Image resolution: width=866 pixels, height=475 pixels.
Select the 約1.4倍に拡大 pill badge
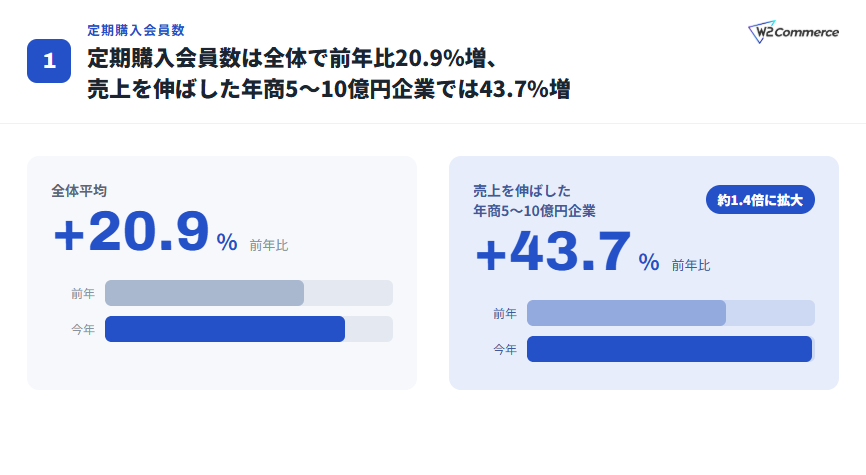[760, 200]
